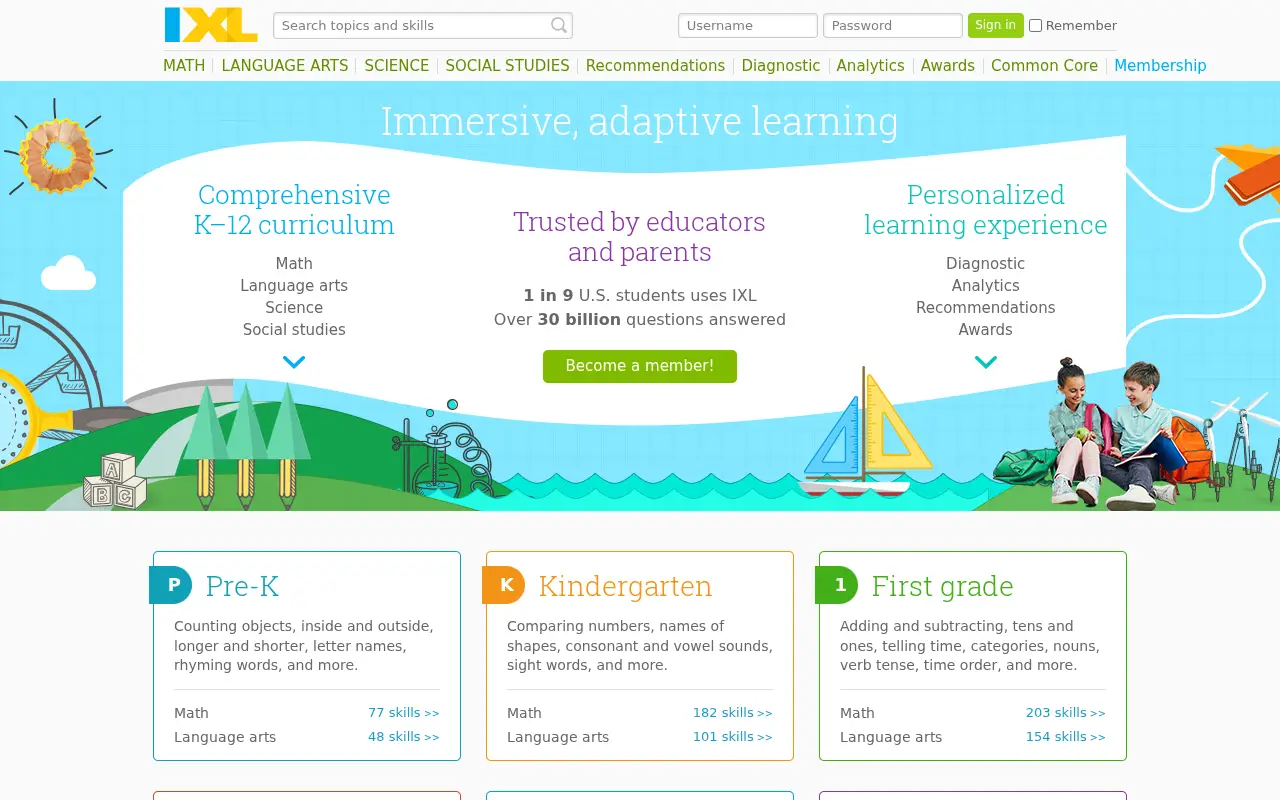
Task: Open the Awards nav item
Action: click(x=948, y=65)
